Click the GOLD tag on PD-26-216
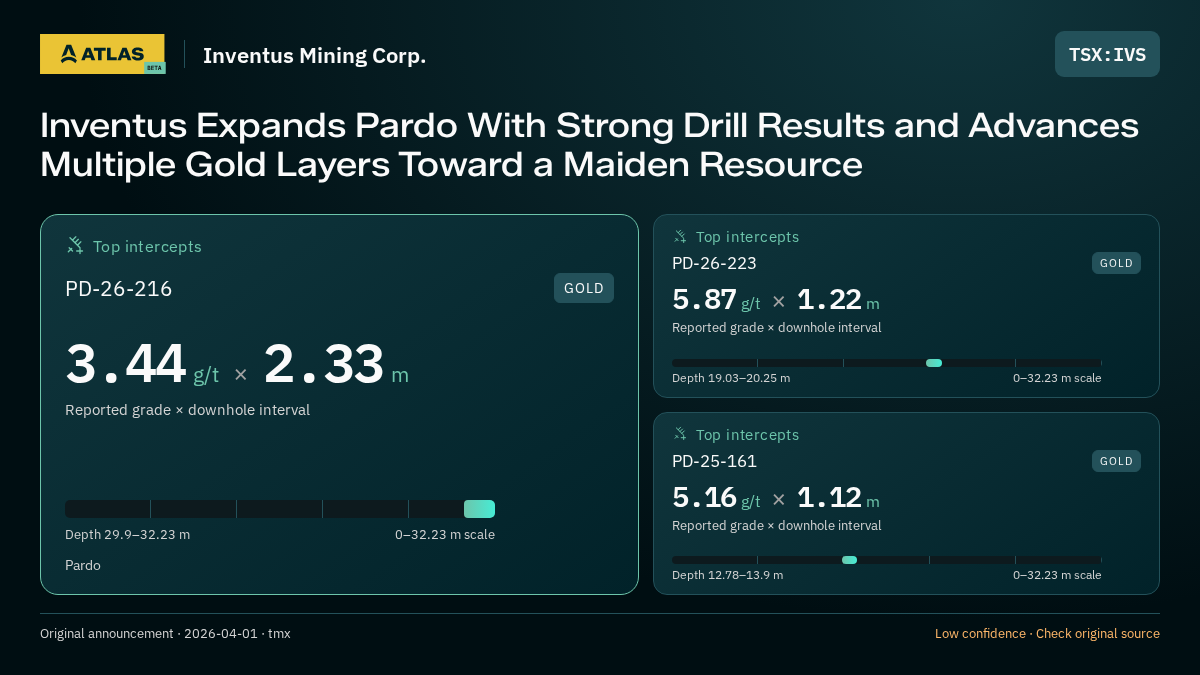Image resolution: width=1200 pixels, height=675 pixels. 584,288
